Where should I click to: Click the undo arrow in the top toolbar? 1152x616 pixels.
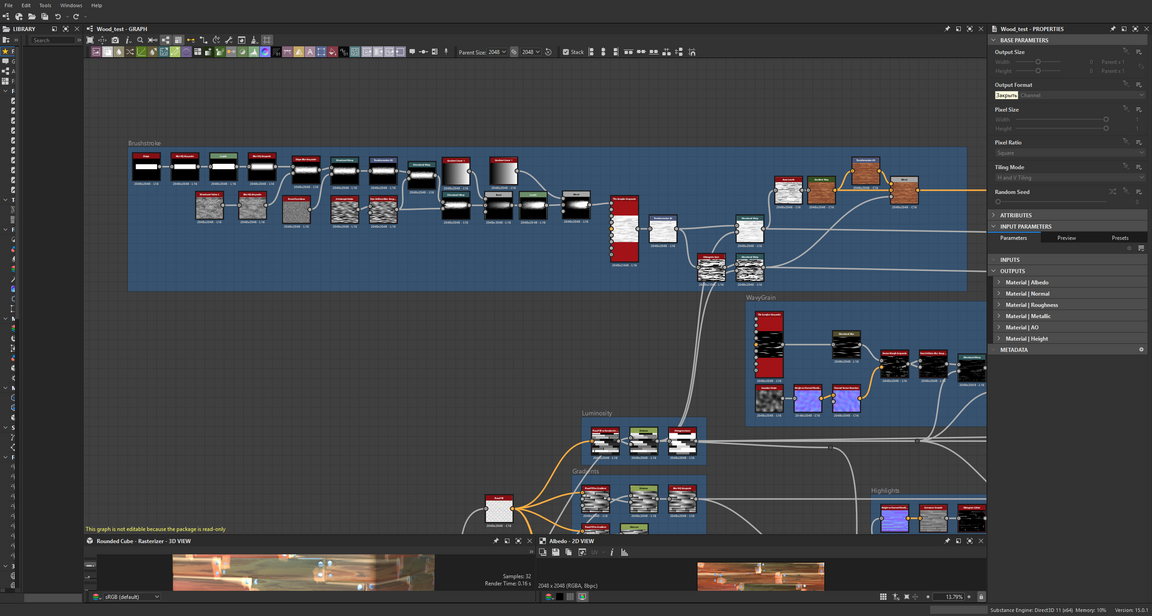click(58, 17)
